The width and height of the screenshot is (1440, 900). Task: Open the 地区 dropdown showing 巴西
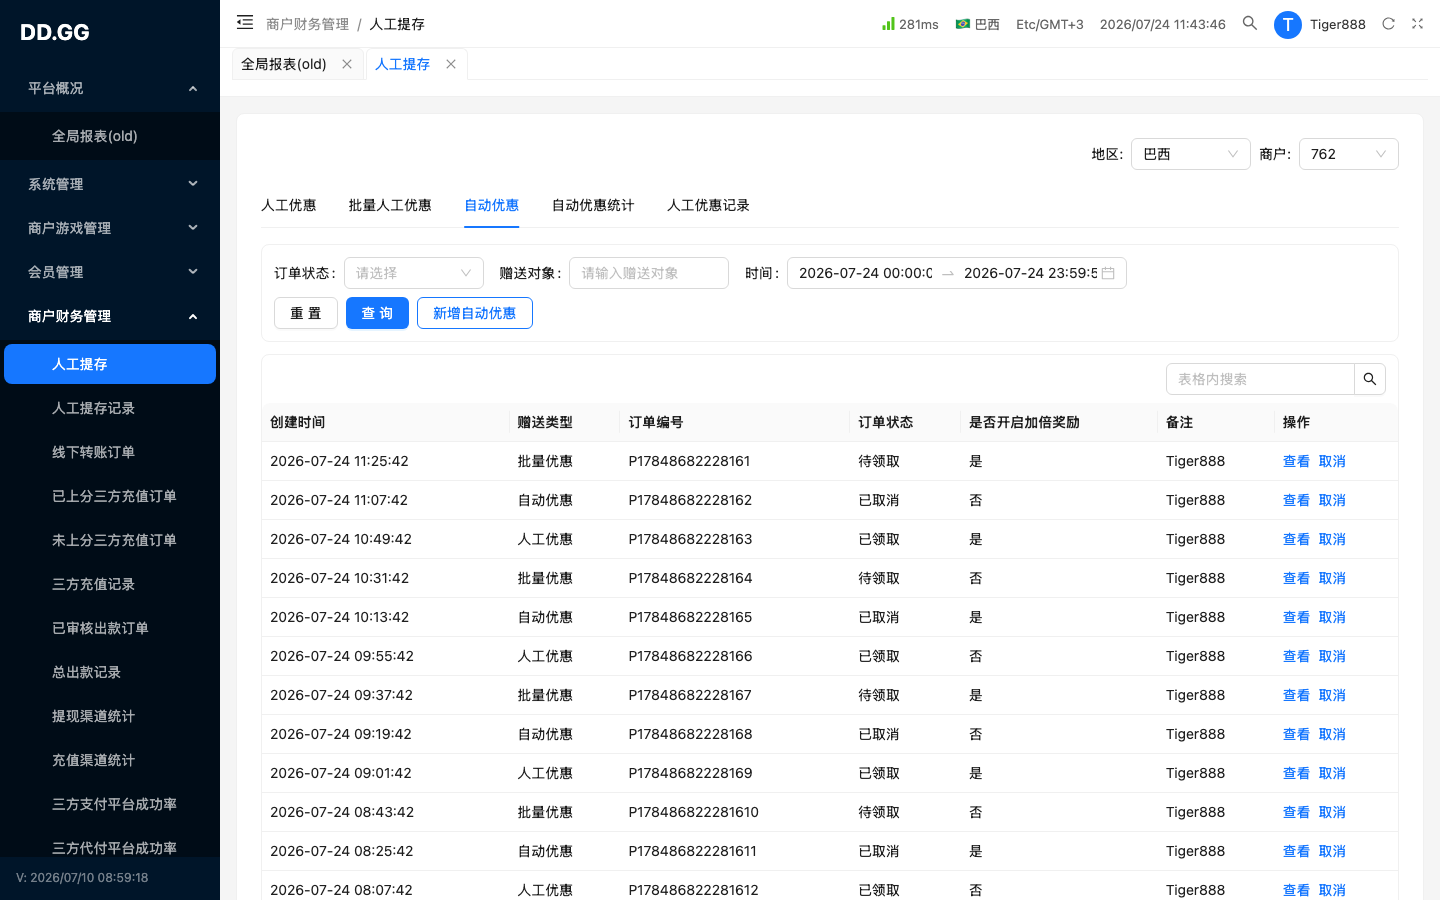pyautogui.click(x=1191, y=154)
